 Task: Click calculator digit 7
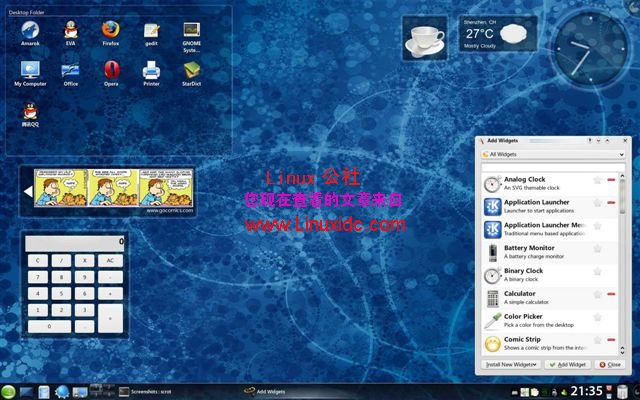[x=38, y=277]
